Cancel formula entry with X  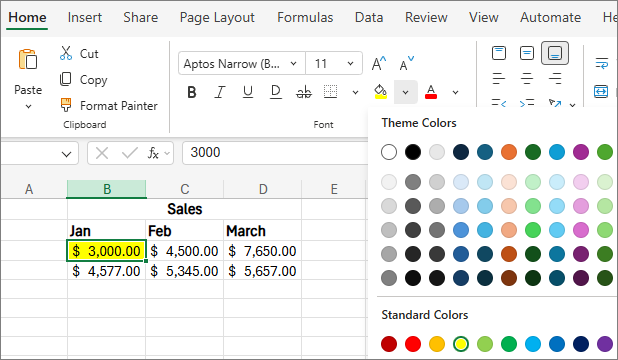coord(102,153)
